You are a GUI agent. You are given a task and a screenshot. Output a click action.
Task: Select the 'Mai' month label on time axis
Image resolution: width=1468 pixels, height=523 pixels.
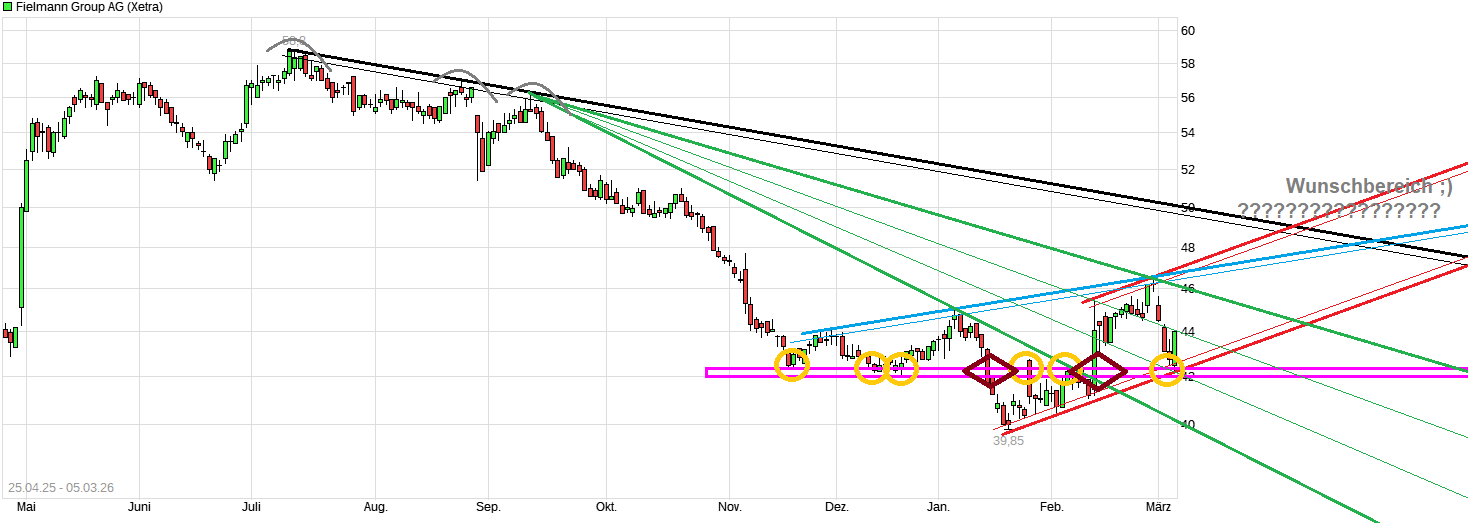pyautogui.click(x=13, y=507)
